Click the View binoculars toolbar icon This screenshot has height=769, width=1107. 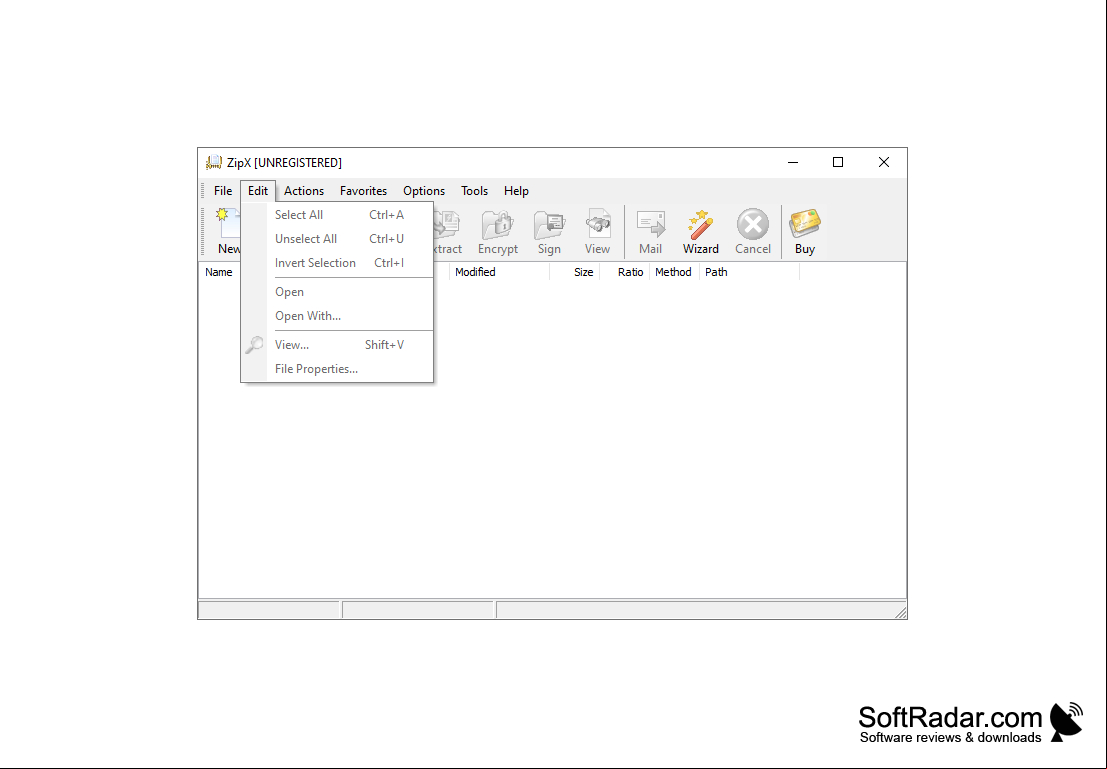tap(597, 231)
